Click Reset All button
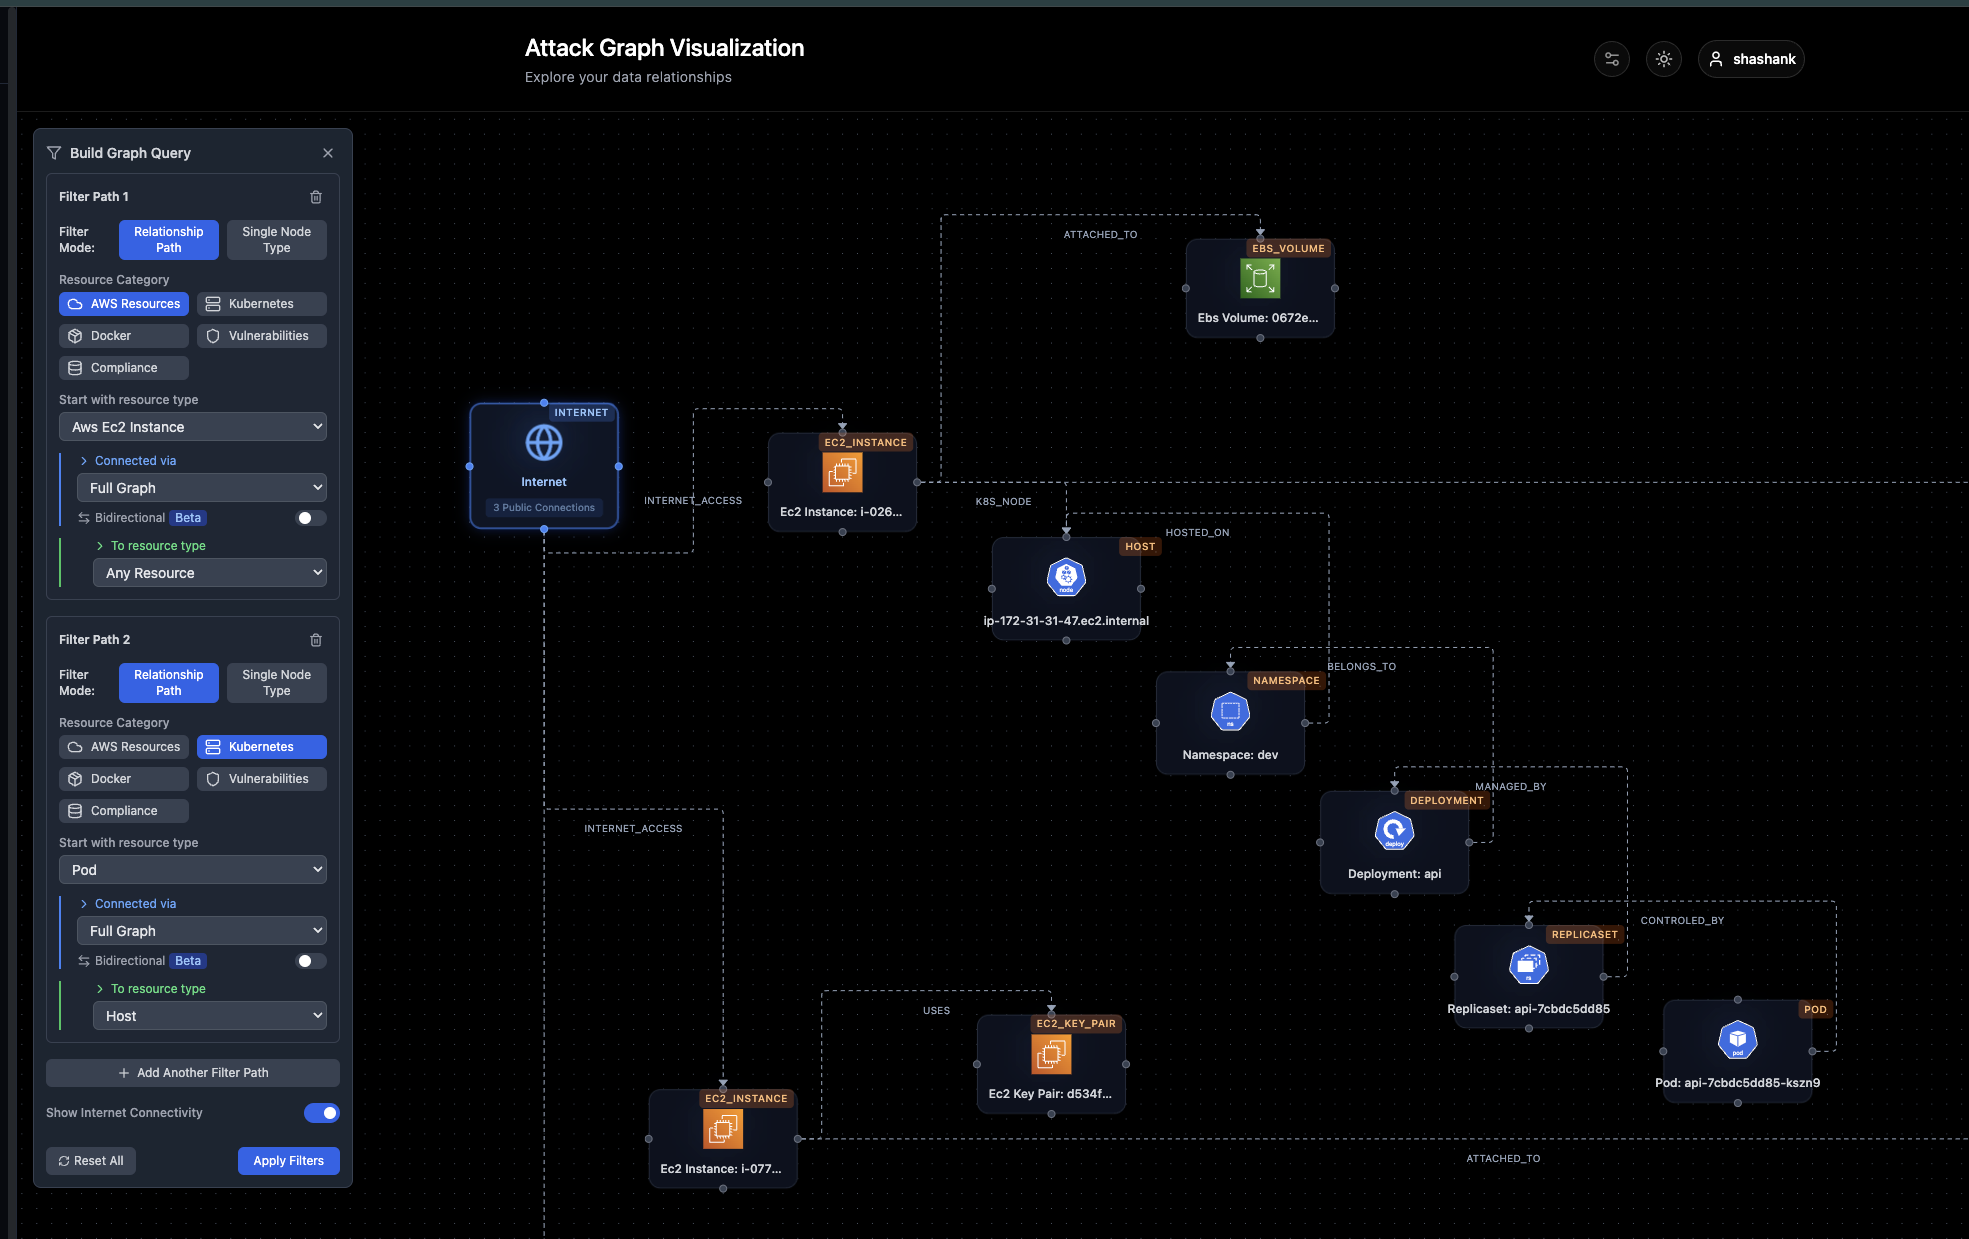Image resolution: width=1969 pixels, height=1239 pixels. (x=91, y=1161)
